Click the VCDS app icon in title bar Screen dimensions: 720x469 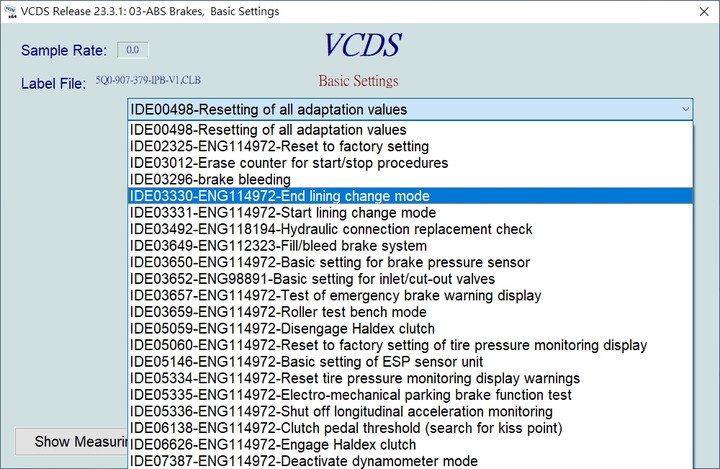(10, 11)
